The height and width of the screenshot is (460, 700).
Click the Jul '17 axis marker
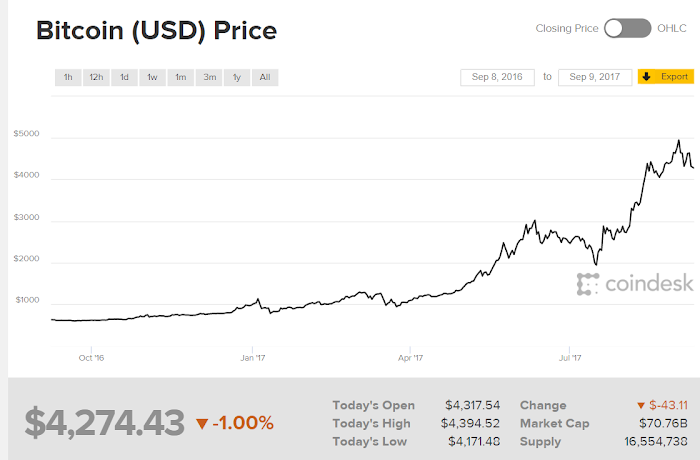[570, 358]
